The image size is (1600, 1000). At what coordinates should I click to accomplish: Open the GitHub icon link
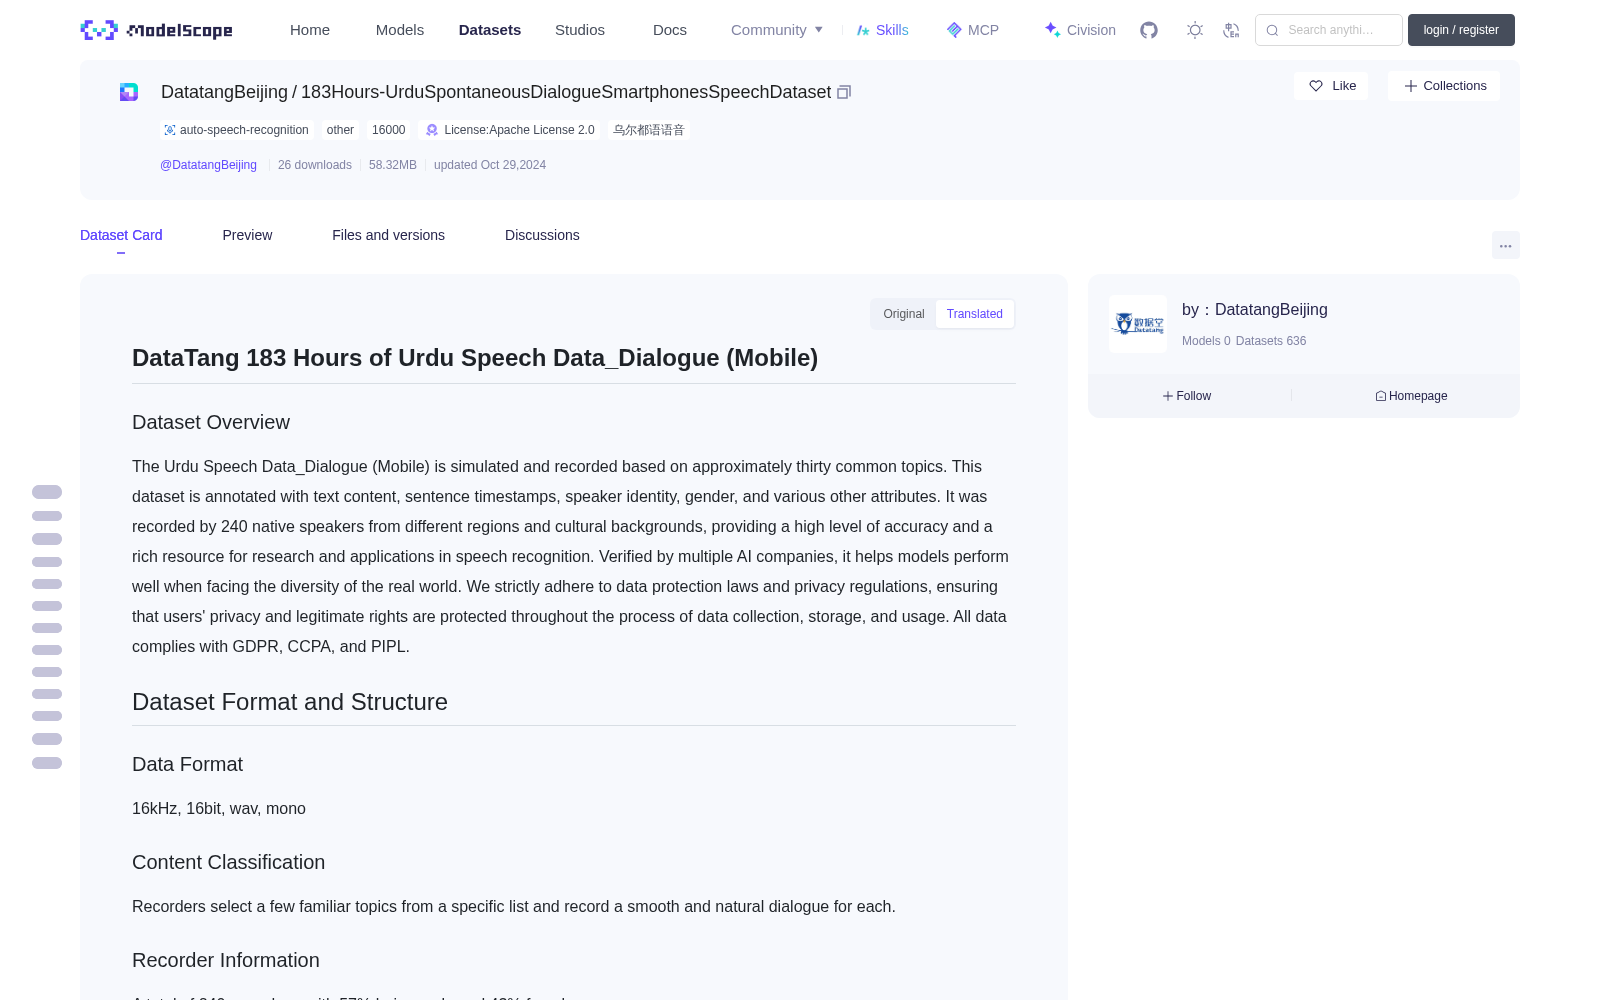coord(1149,30)
